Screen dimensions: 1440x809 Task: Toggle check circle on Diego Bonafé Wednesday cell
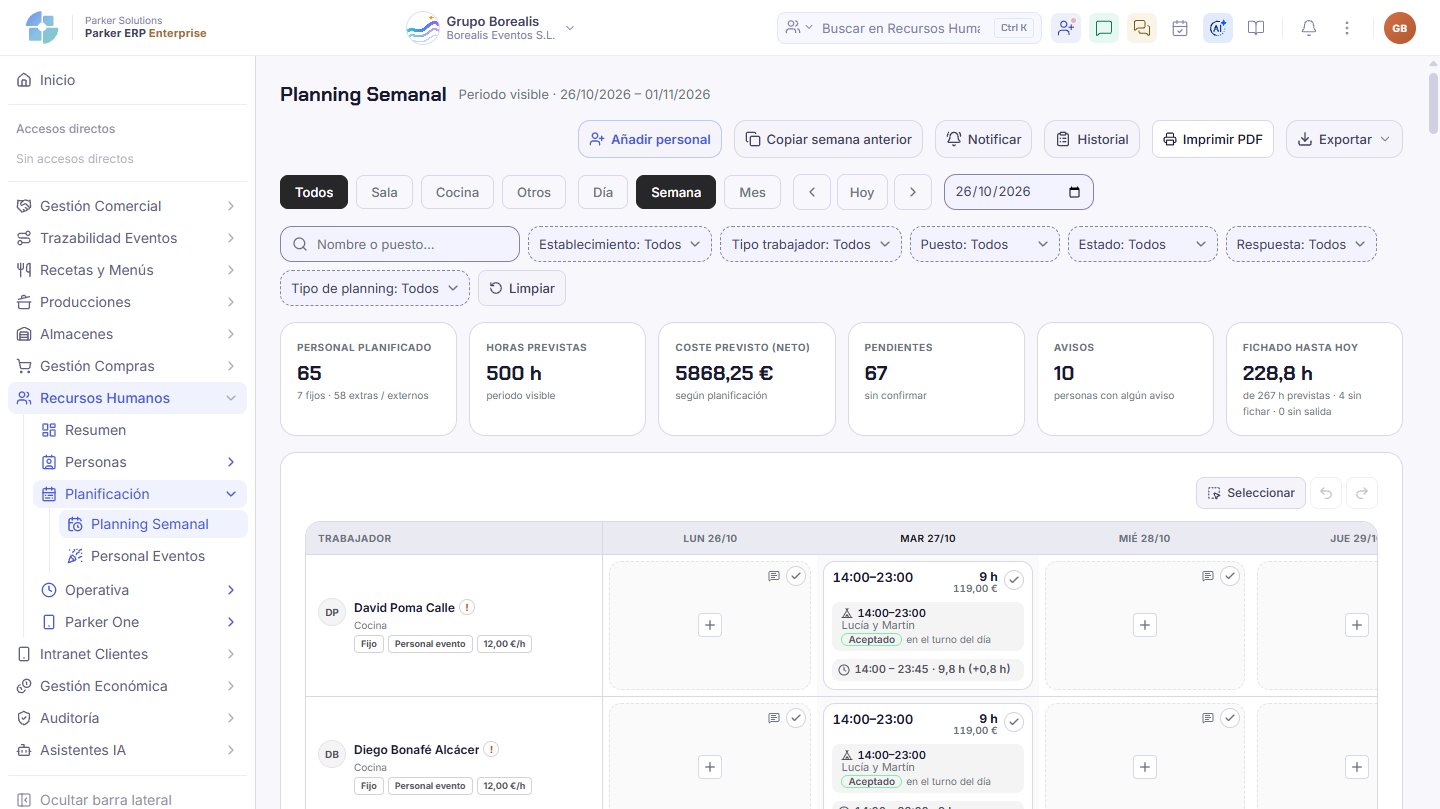pyautogui.click(x=1230, y=718)
